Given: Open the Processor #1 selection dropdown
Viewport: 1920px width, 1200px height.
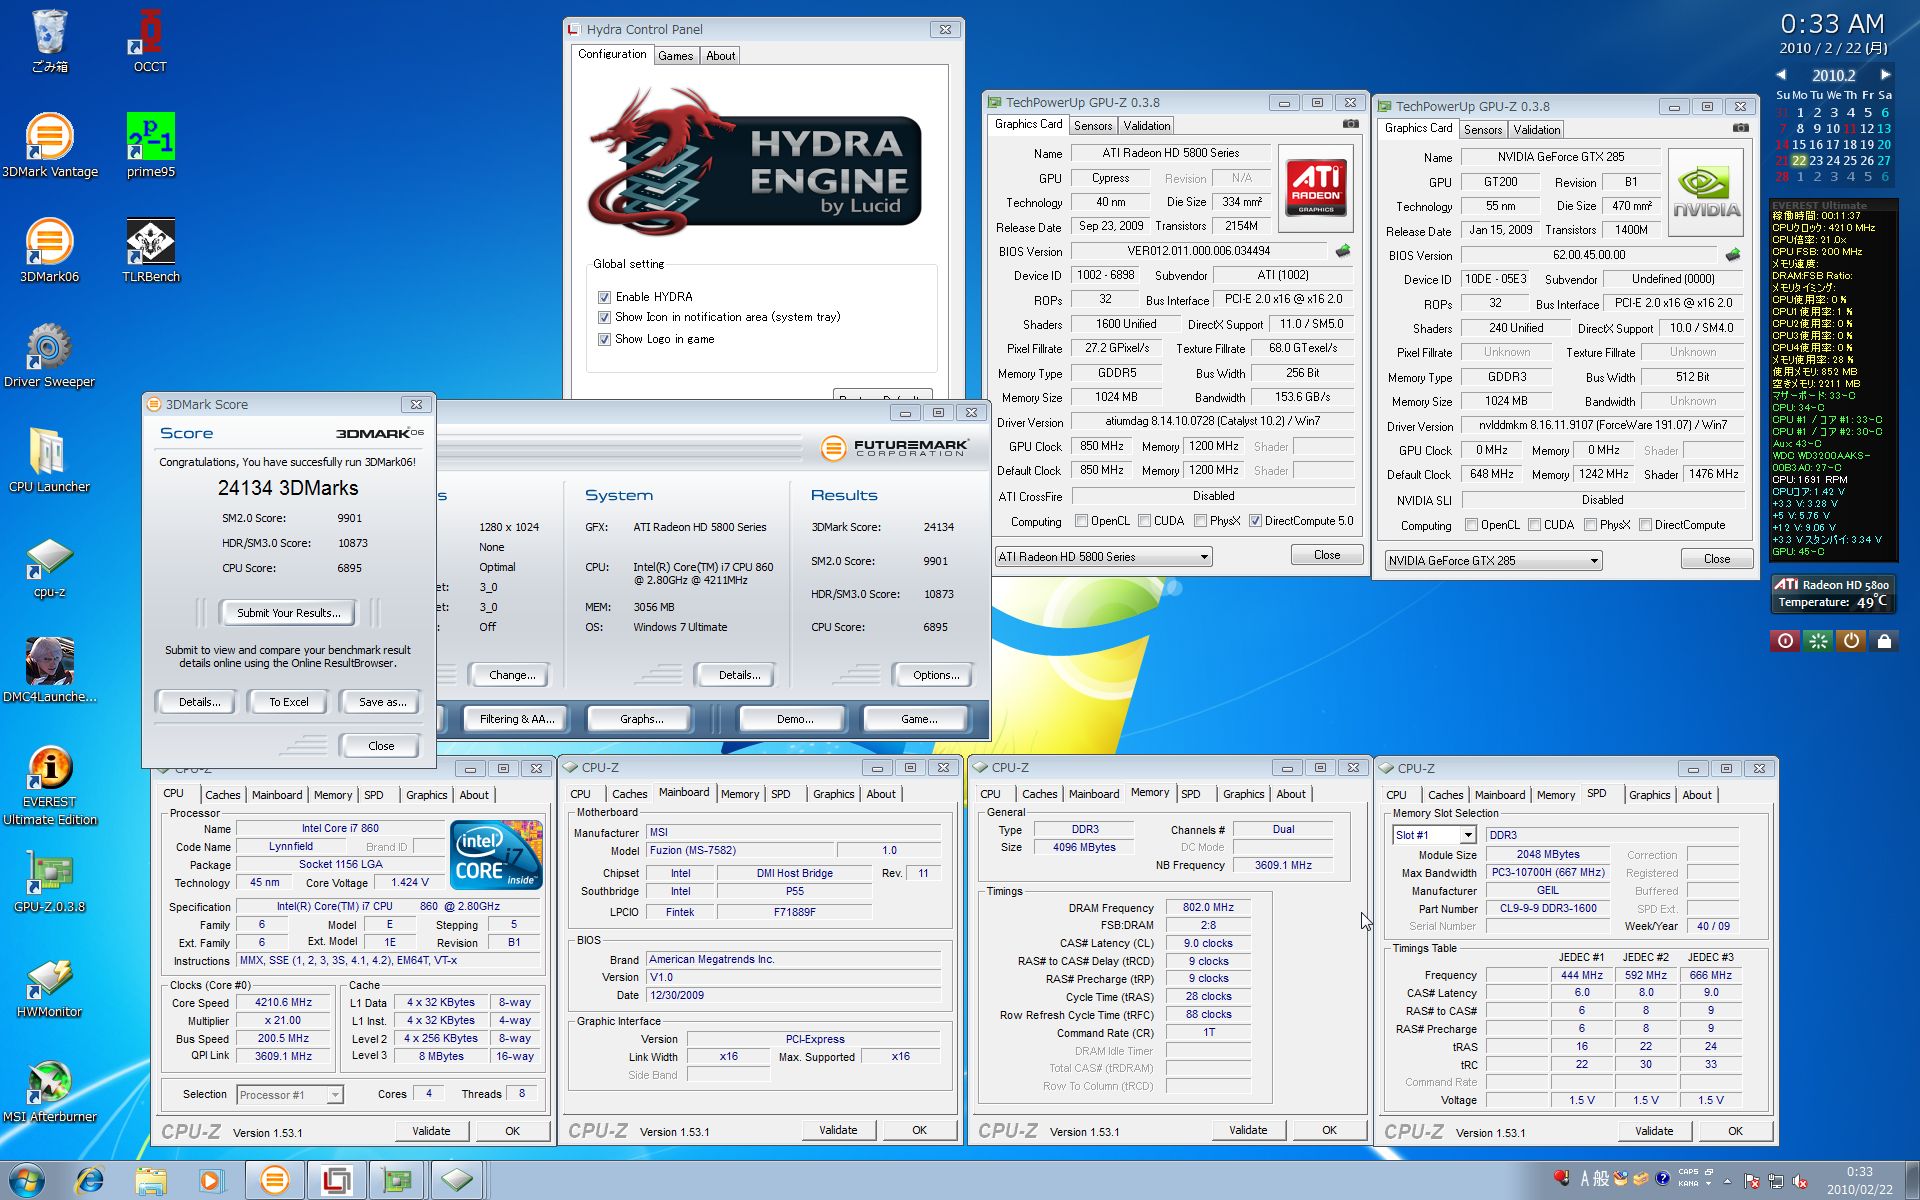Looking at the screenshot, I should 290,1095.
